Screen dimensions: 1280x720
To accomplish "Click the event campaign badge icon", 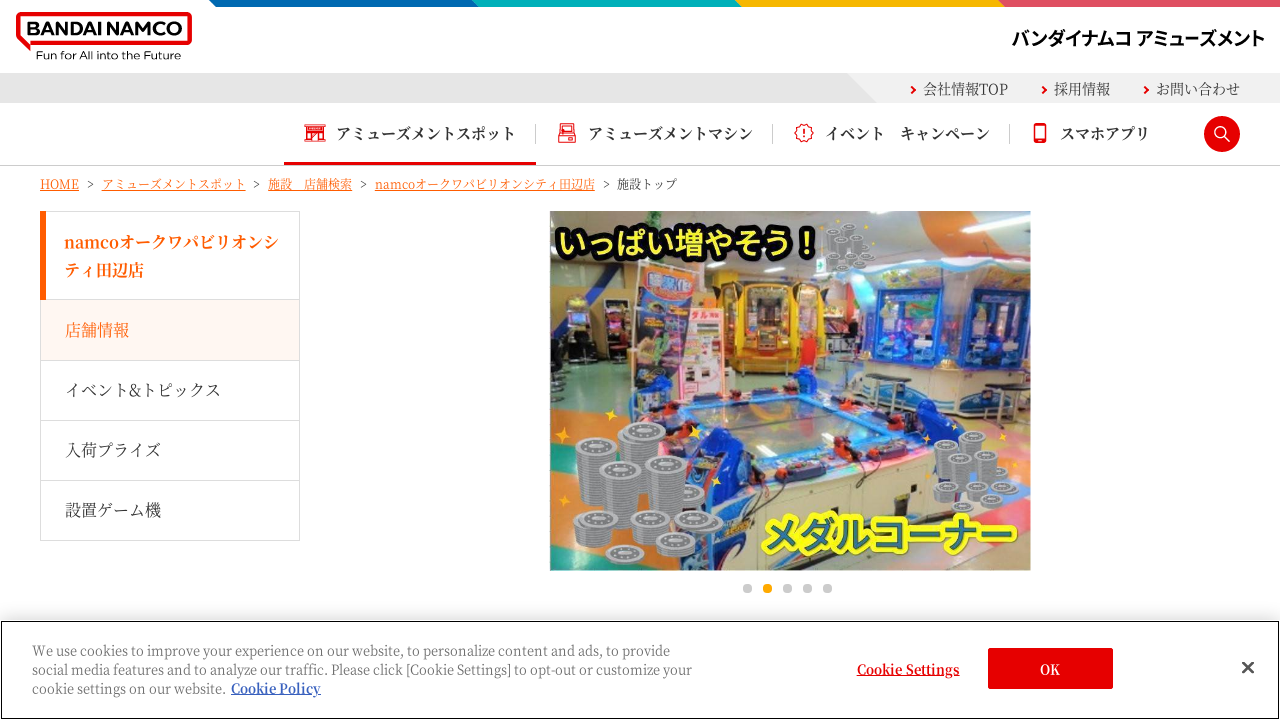I will 804,133.
